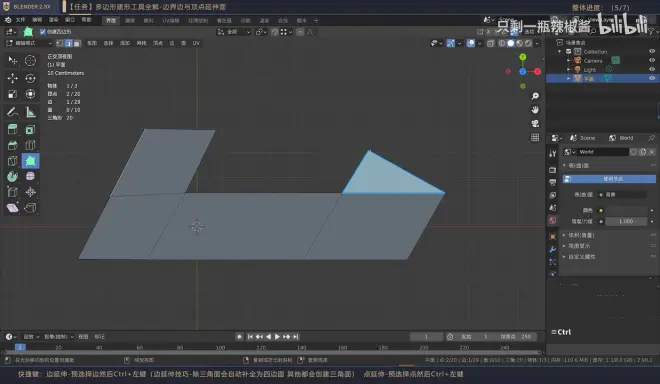
Task: Switch to orthographic grid view icon
Action: coord(535,137)
